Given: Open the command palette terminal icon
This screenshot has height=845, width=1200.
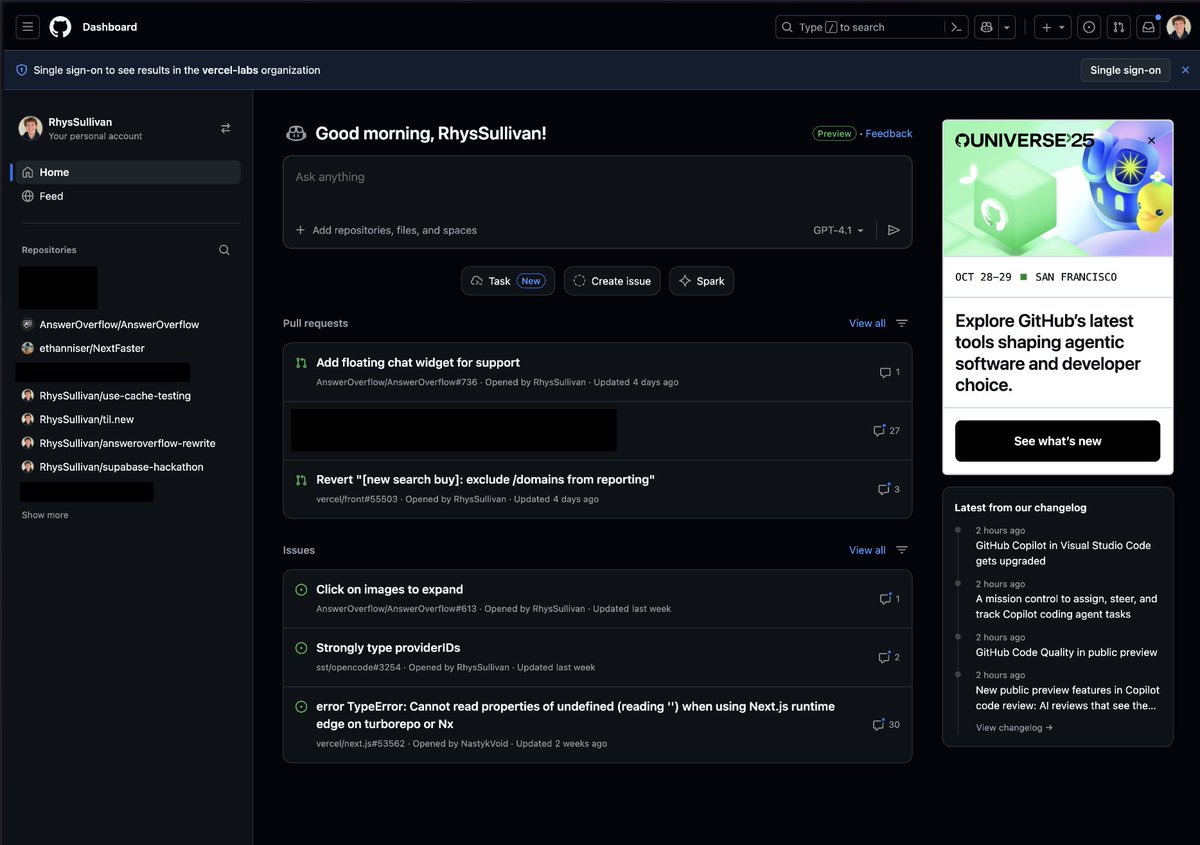Looking at the screenshot, I should click(955, 27).
